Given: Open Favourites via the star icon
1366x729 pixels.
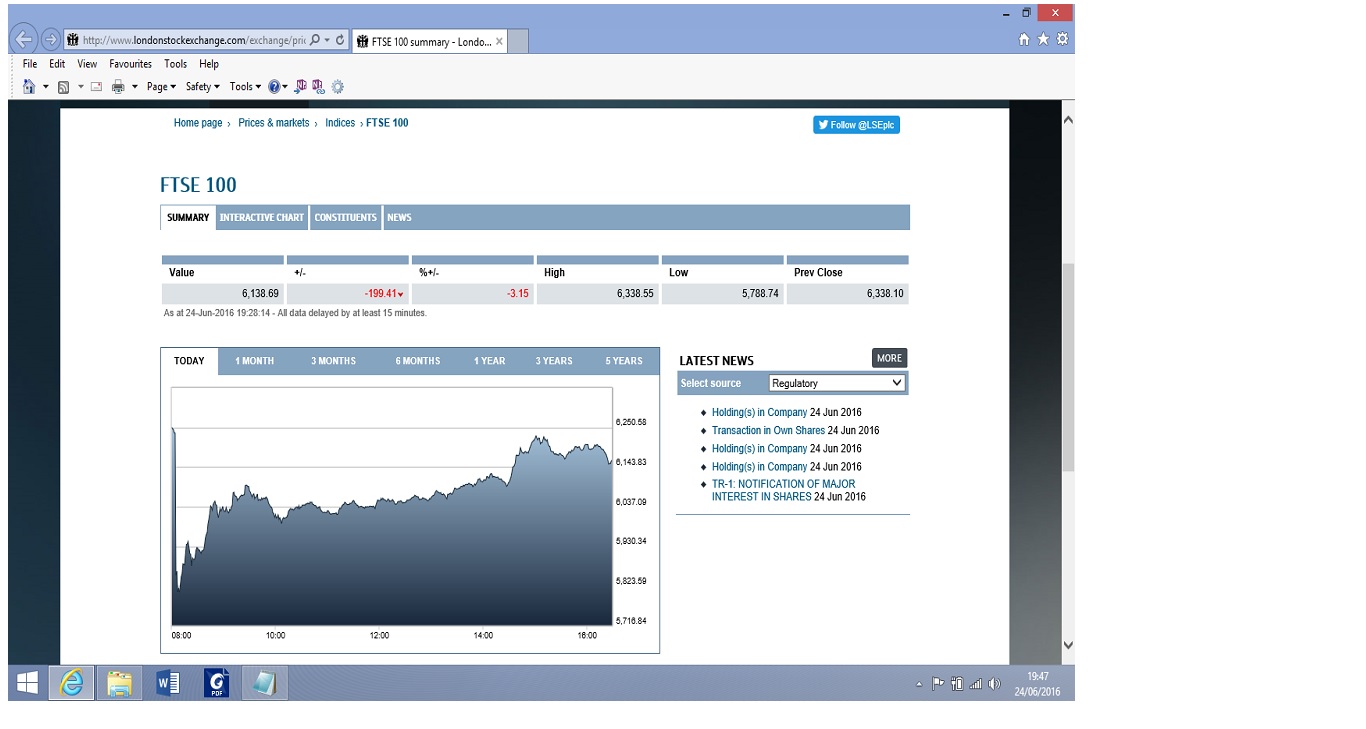Looking at the screenshot, I should click(x=1043, y=39).
